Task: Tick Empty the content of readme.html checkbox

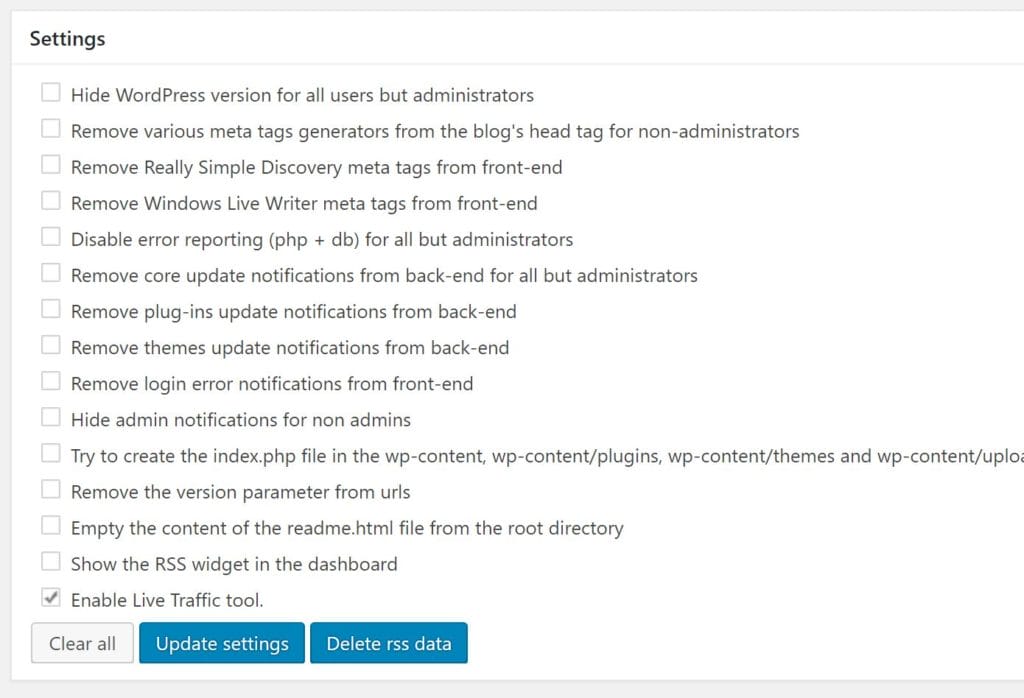Action: [50, 526]
